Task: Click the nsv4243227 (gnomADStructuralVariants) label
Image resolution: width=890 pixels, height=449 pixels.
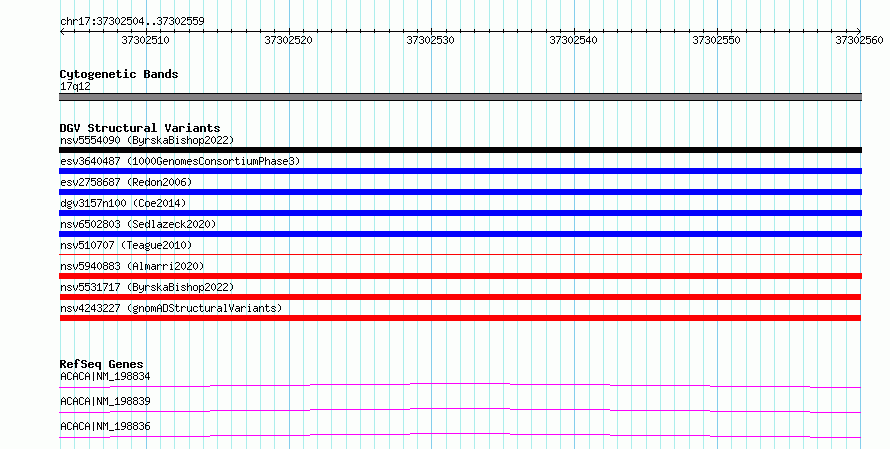Action: (171, 308)
